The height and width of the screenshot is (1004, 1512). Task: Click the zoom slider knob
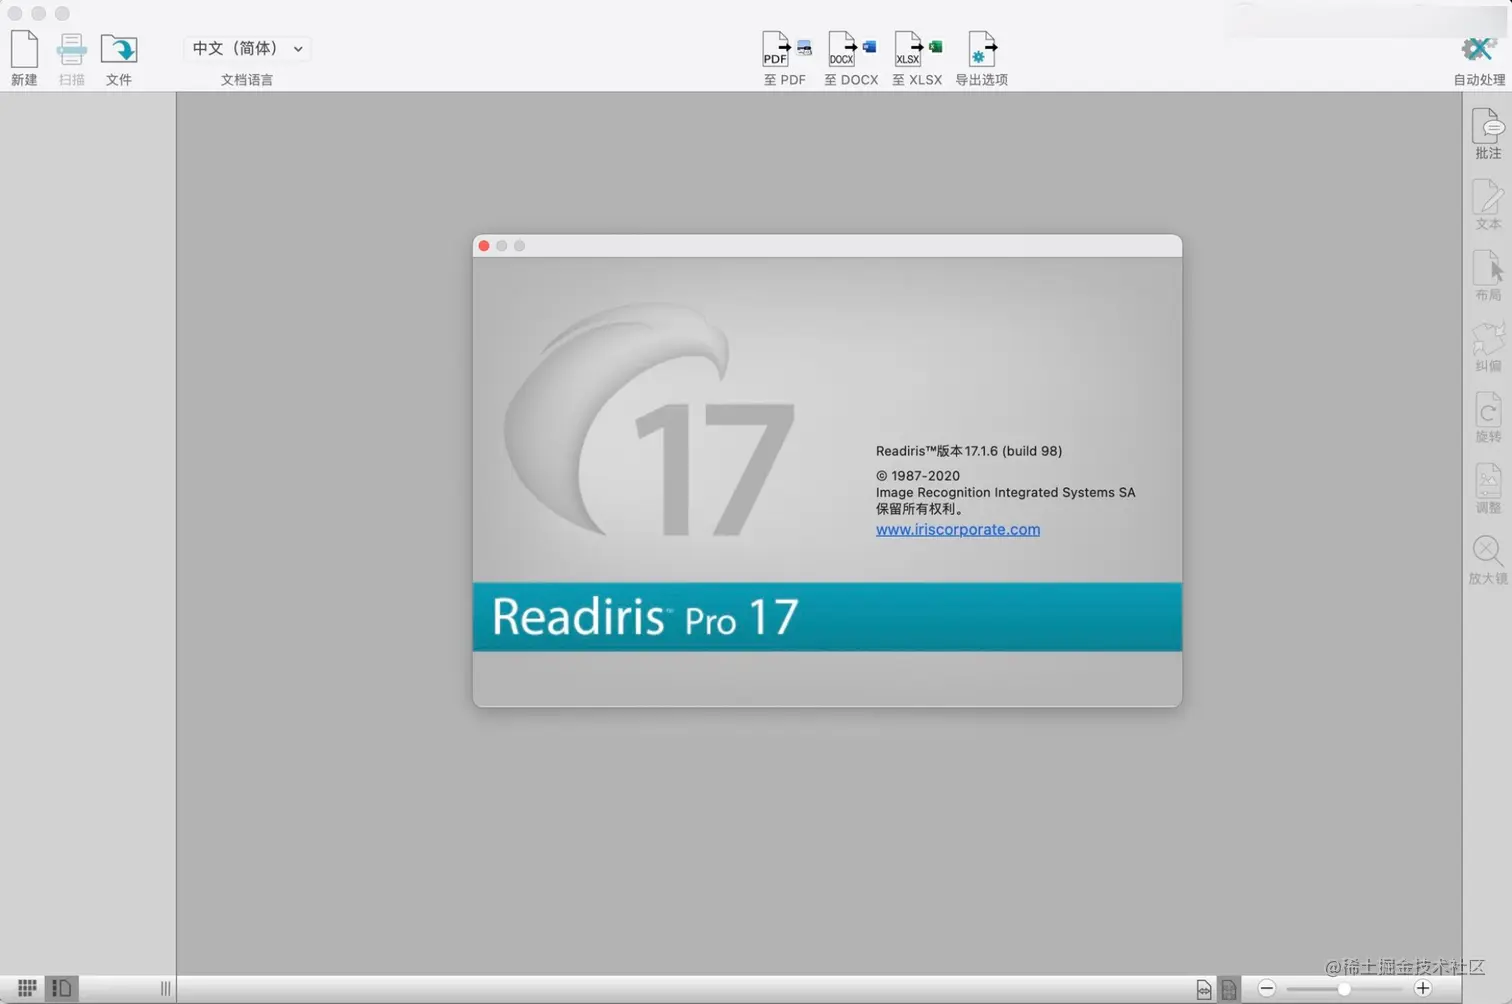pos(1344,988)
